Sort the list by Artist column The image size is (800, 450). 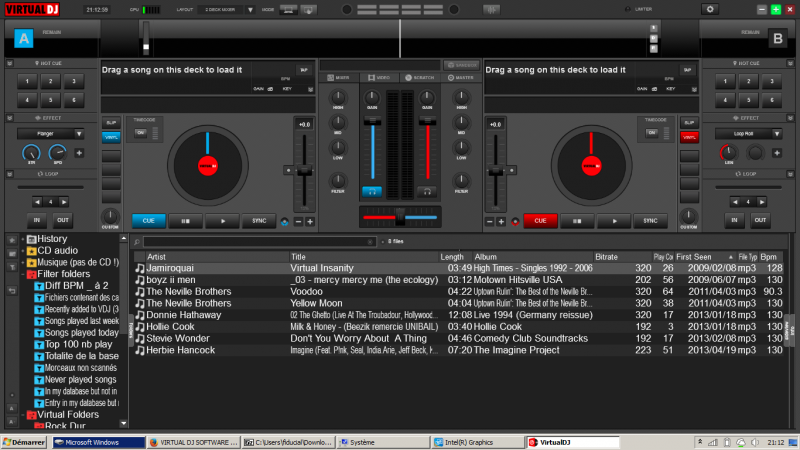click(217, 257)
